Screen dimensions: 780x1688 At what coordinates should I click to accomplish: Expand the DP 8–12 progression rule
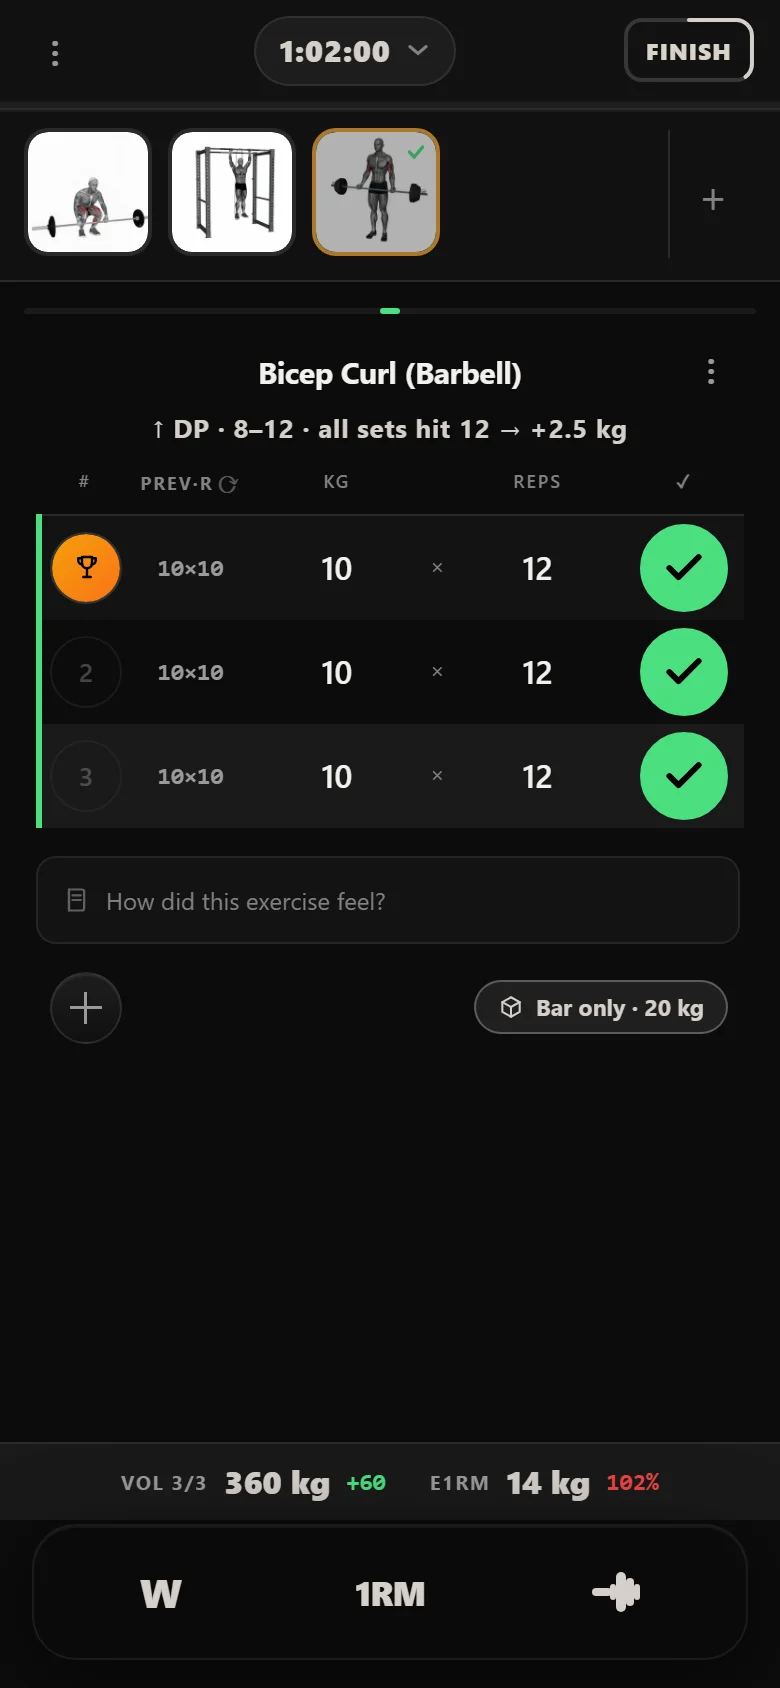[390, 430]
